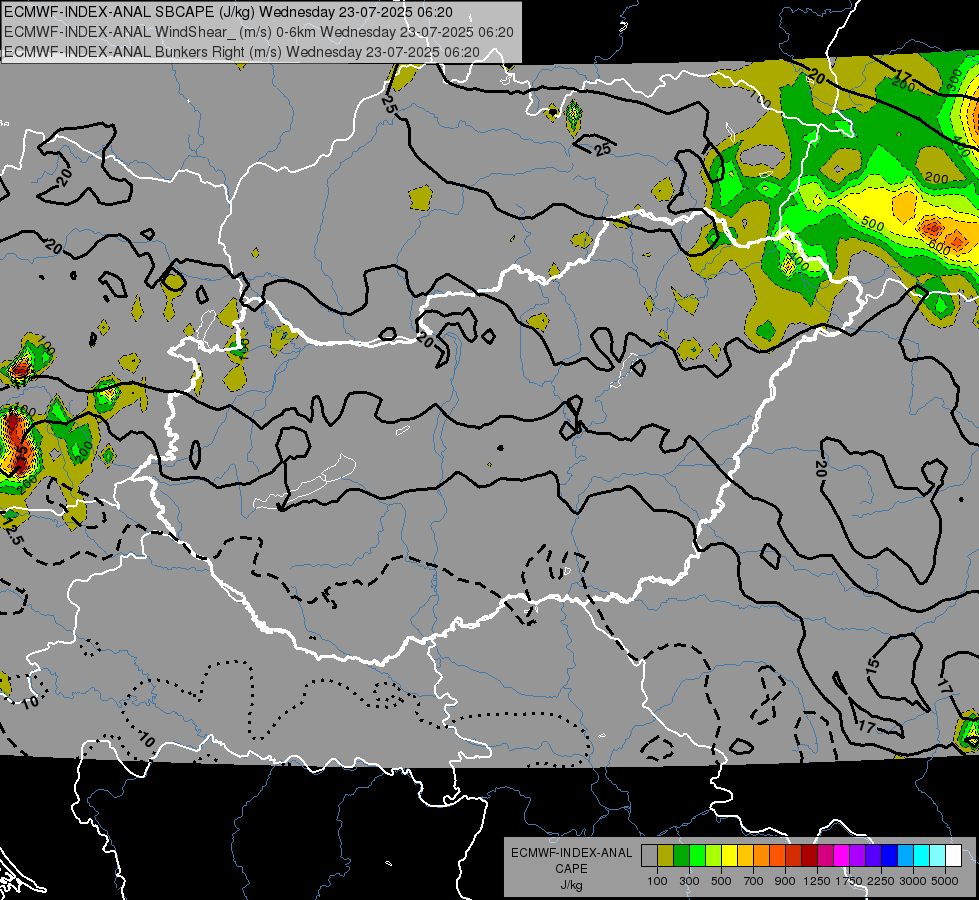Click the Bunkers Right title line
Image resolution: width=979 pixels, height=900 pixels.
click(242, 52)
